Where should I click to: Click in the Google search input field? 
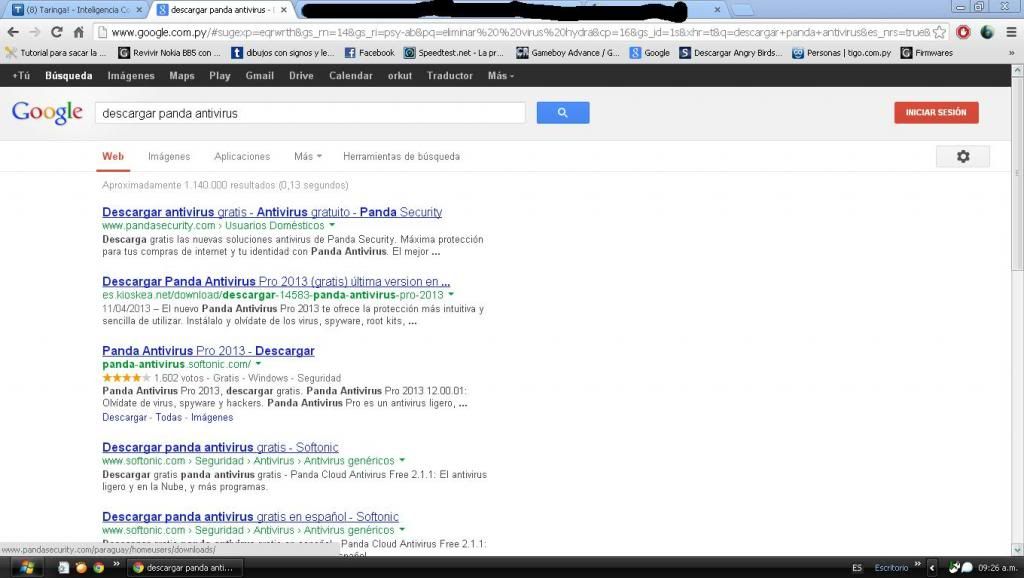point(310,113)
